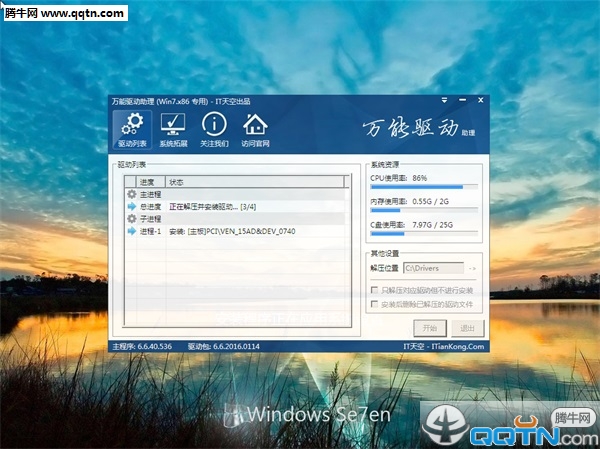Viewport: 600px width, 449px height.
Task: Select the 进度 column header
Action: tap(151, 182)
